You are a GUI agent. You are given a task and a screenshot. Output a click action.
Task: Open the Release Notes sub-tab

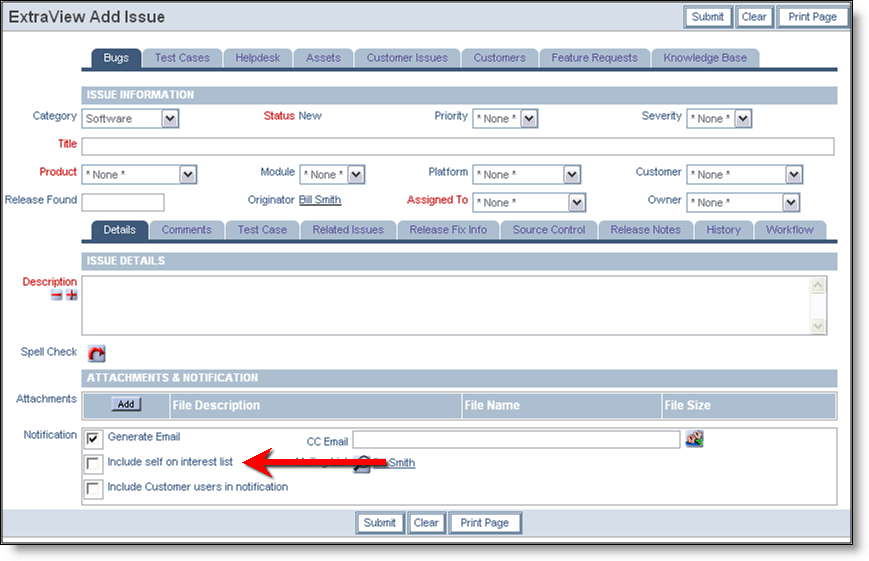click(646, 230)
